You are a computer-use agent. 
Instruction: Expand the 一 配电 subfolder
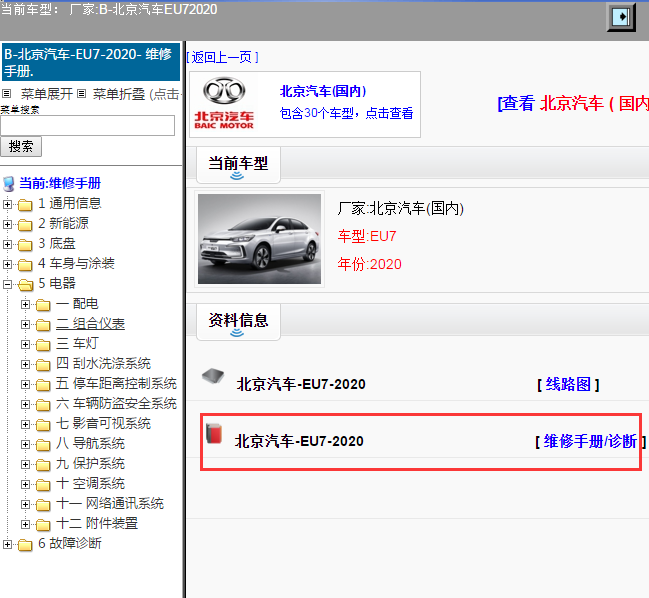tap(25, 305)
